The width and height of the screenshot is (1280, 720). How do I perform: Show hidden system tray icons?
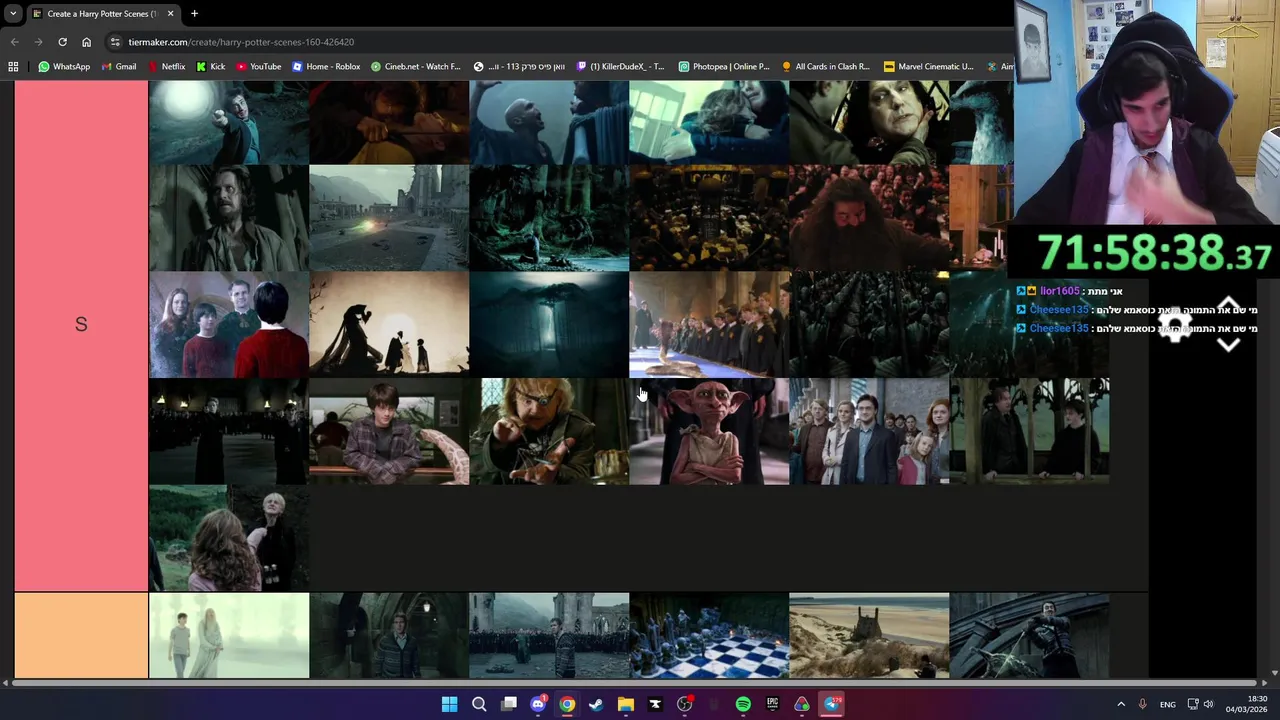(x=1121, y=704)
